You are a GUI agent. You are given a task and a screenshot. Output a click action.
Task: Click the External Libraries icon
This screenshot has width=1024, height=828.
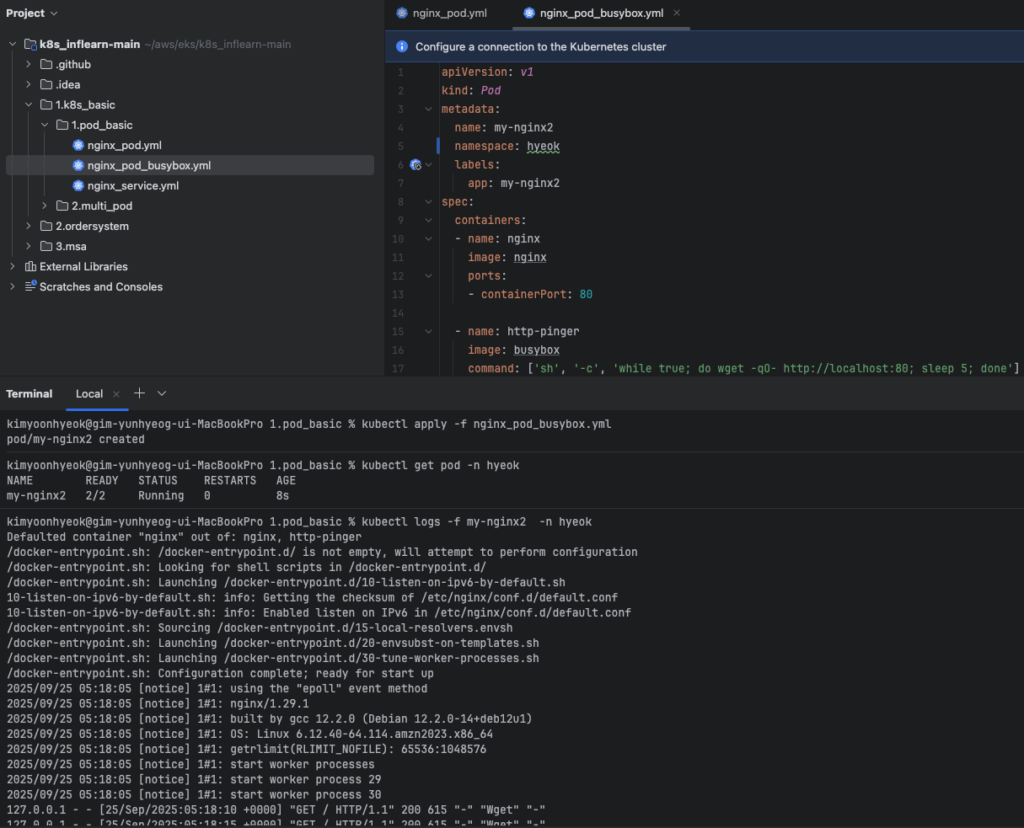(x=29, y=267)
